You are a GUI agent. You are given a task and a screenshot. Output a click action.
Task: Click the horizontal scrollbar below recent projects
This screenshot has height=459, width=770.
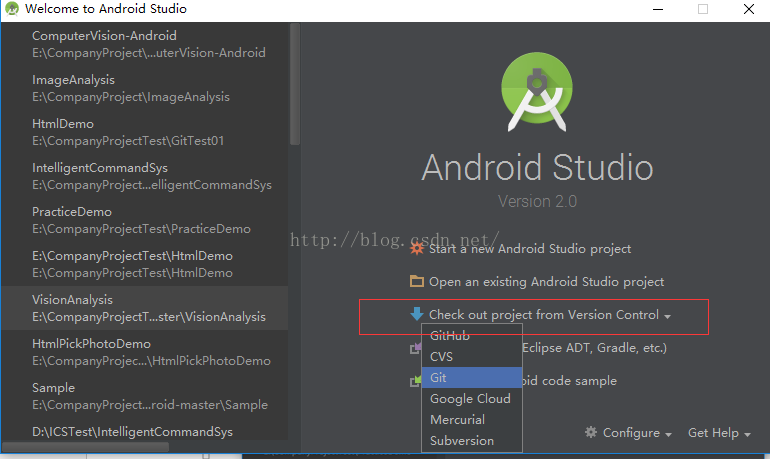[x=85, y=447]
